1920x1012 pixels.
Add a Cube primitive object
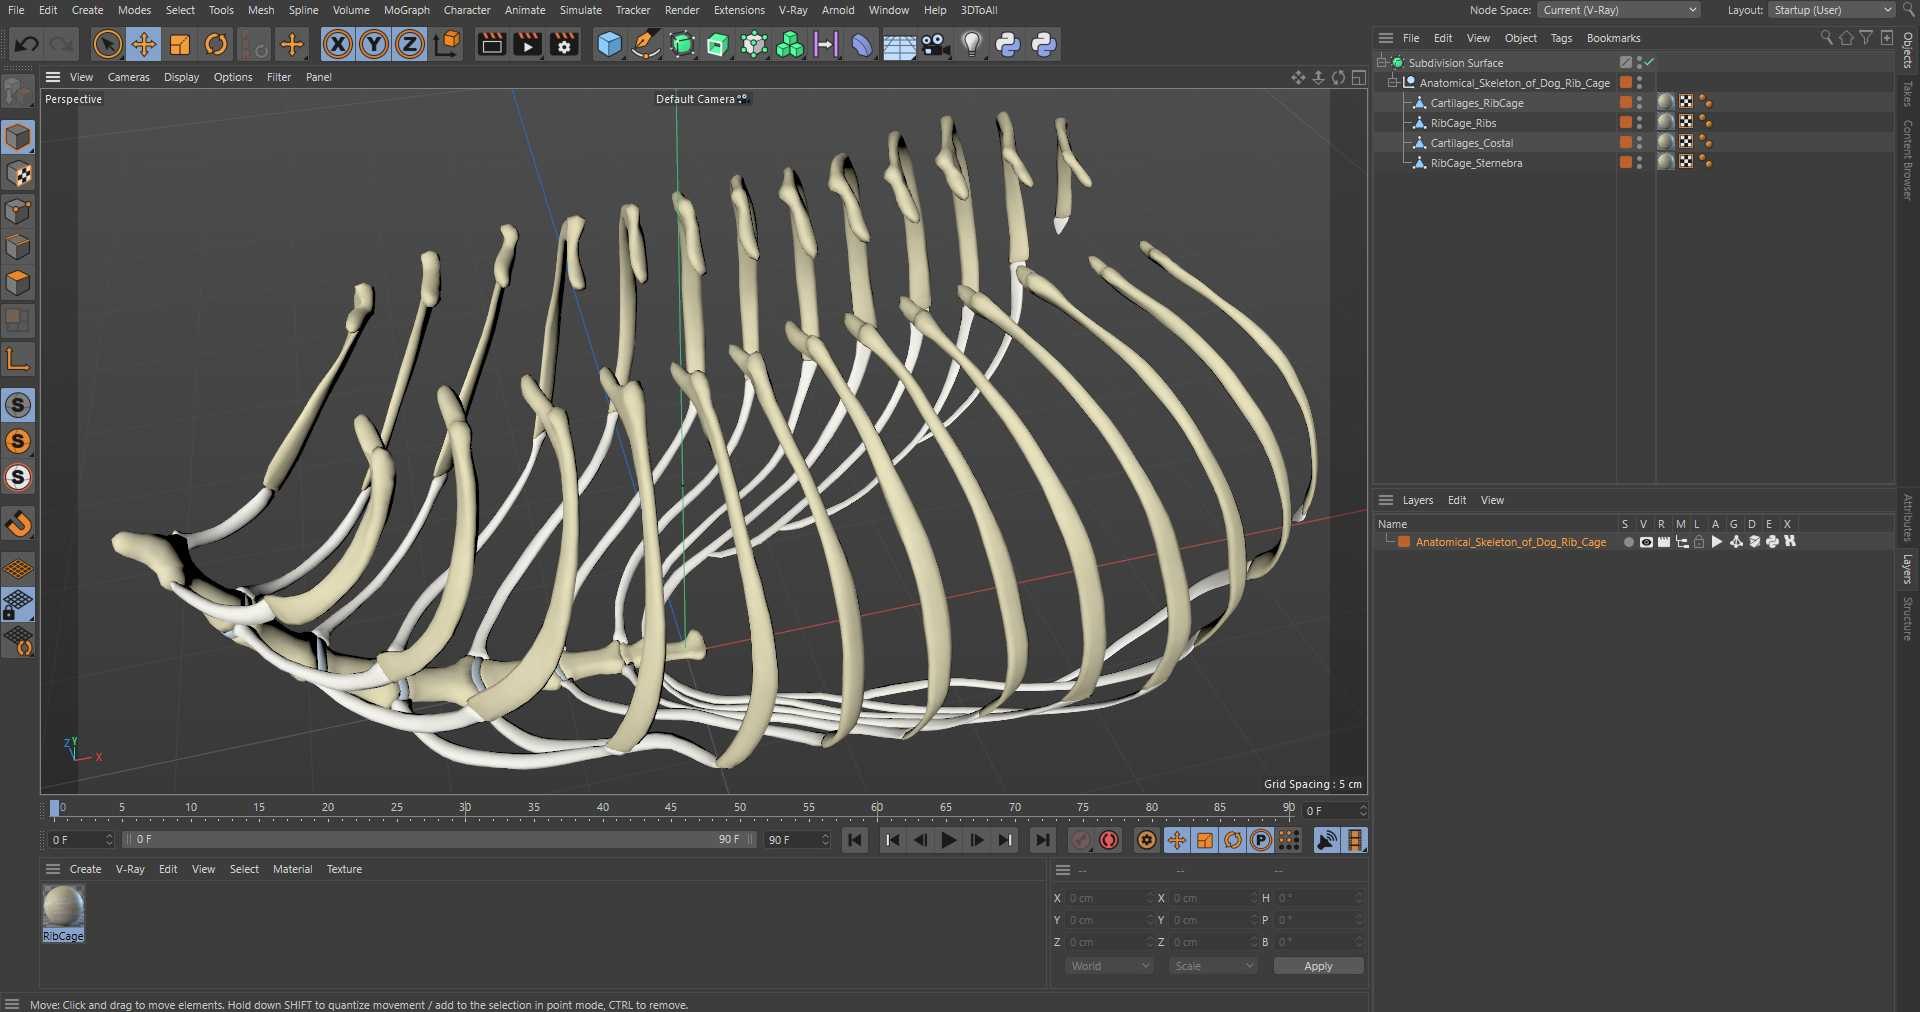point(609,44)
